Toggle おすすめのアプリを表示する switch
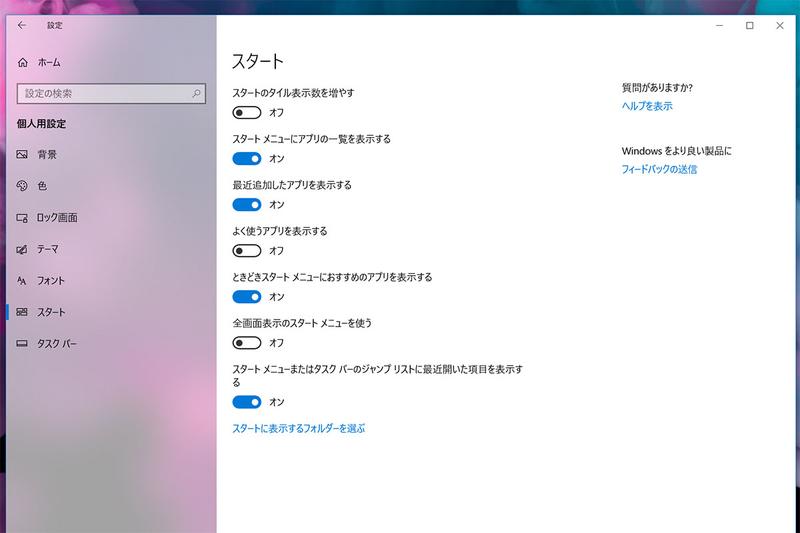Image resolution: width=800 pixels, height=533 pixels. point(247,297)
